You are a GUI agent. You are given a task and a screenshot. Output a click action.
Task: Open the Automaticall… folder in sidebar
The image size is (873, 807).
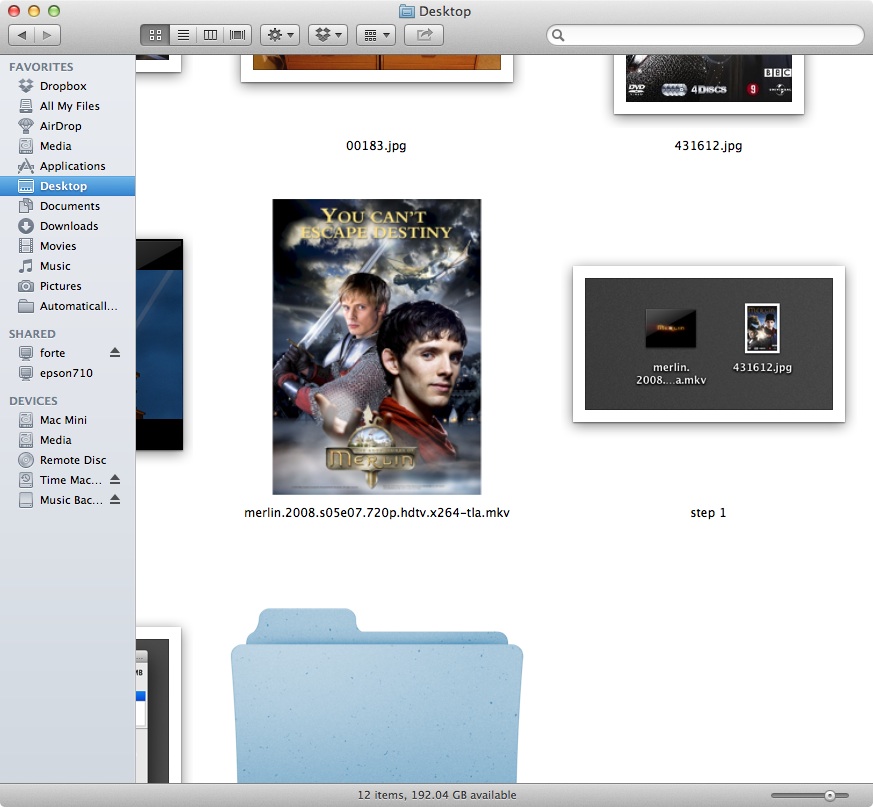(x=67, y=306)
